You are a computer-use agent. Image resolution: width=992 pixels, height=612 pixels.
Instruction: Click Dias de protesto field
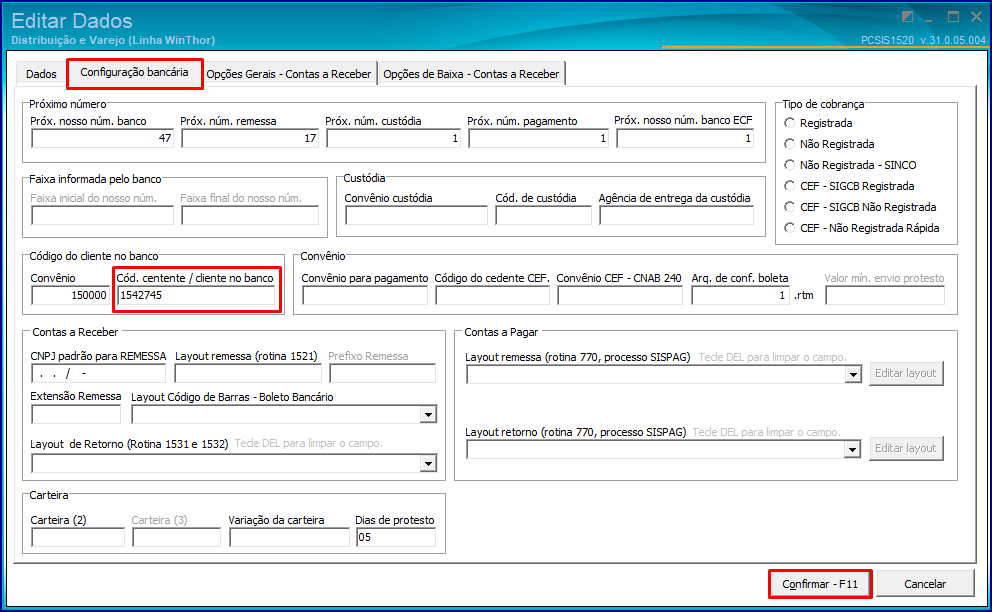(x=396, y=537)
